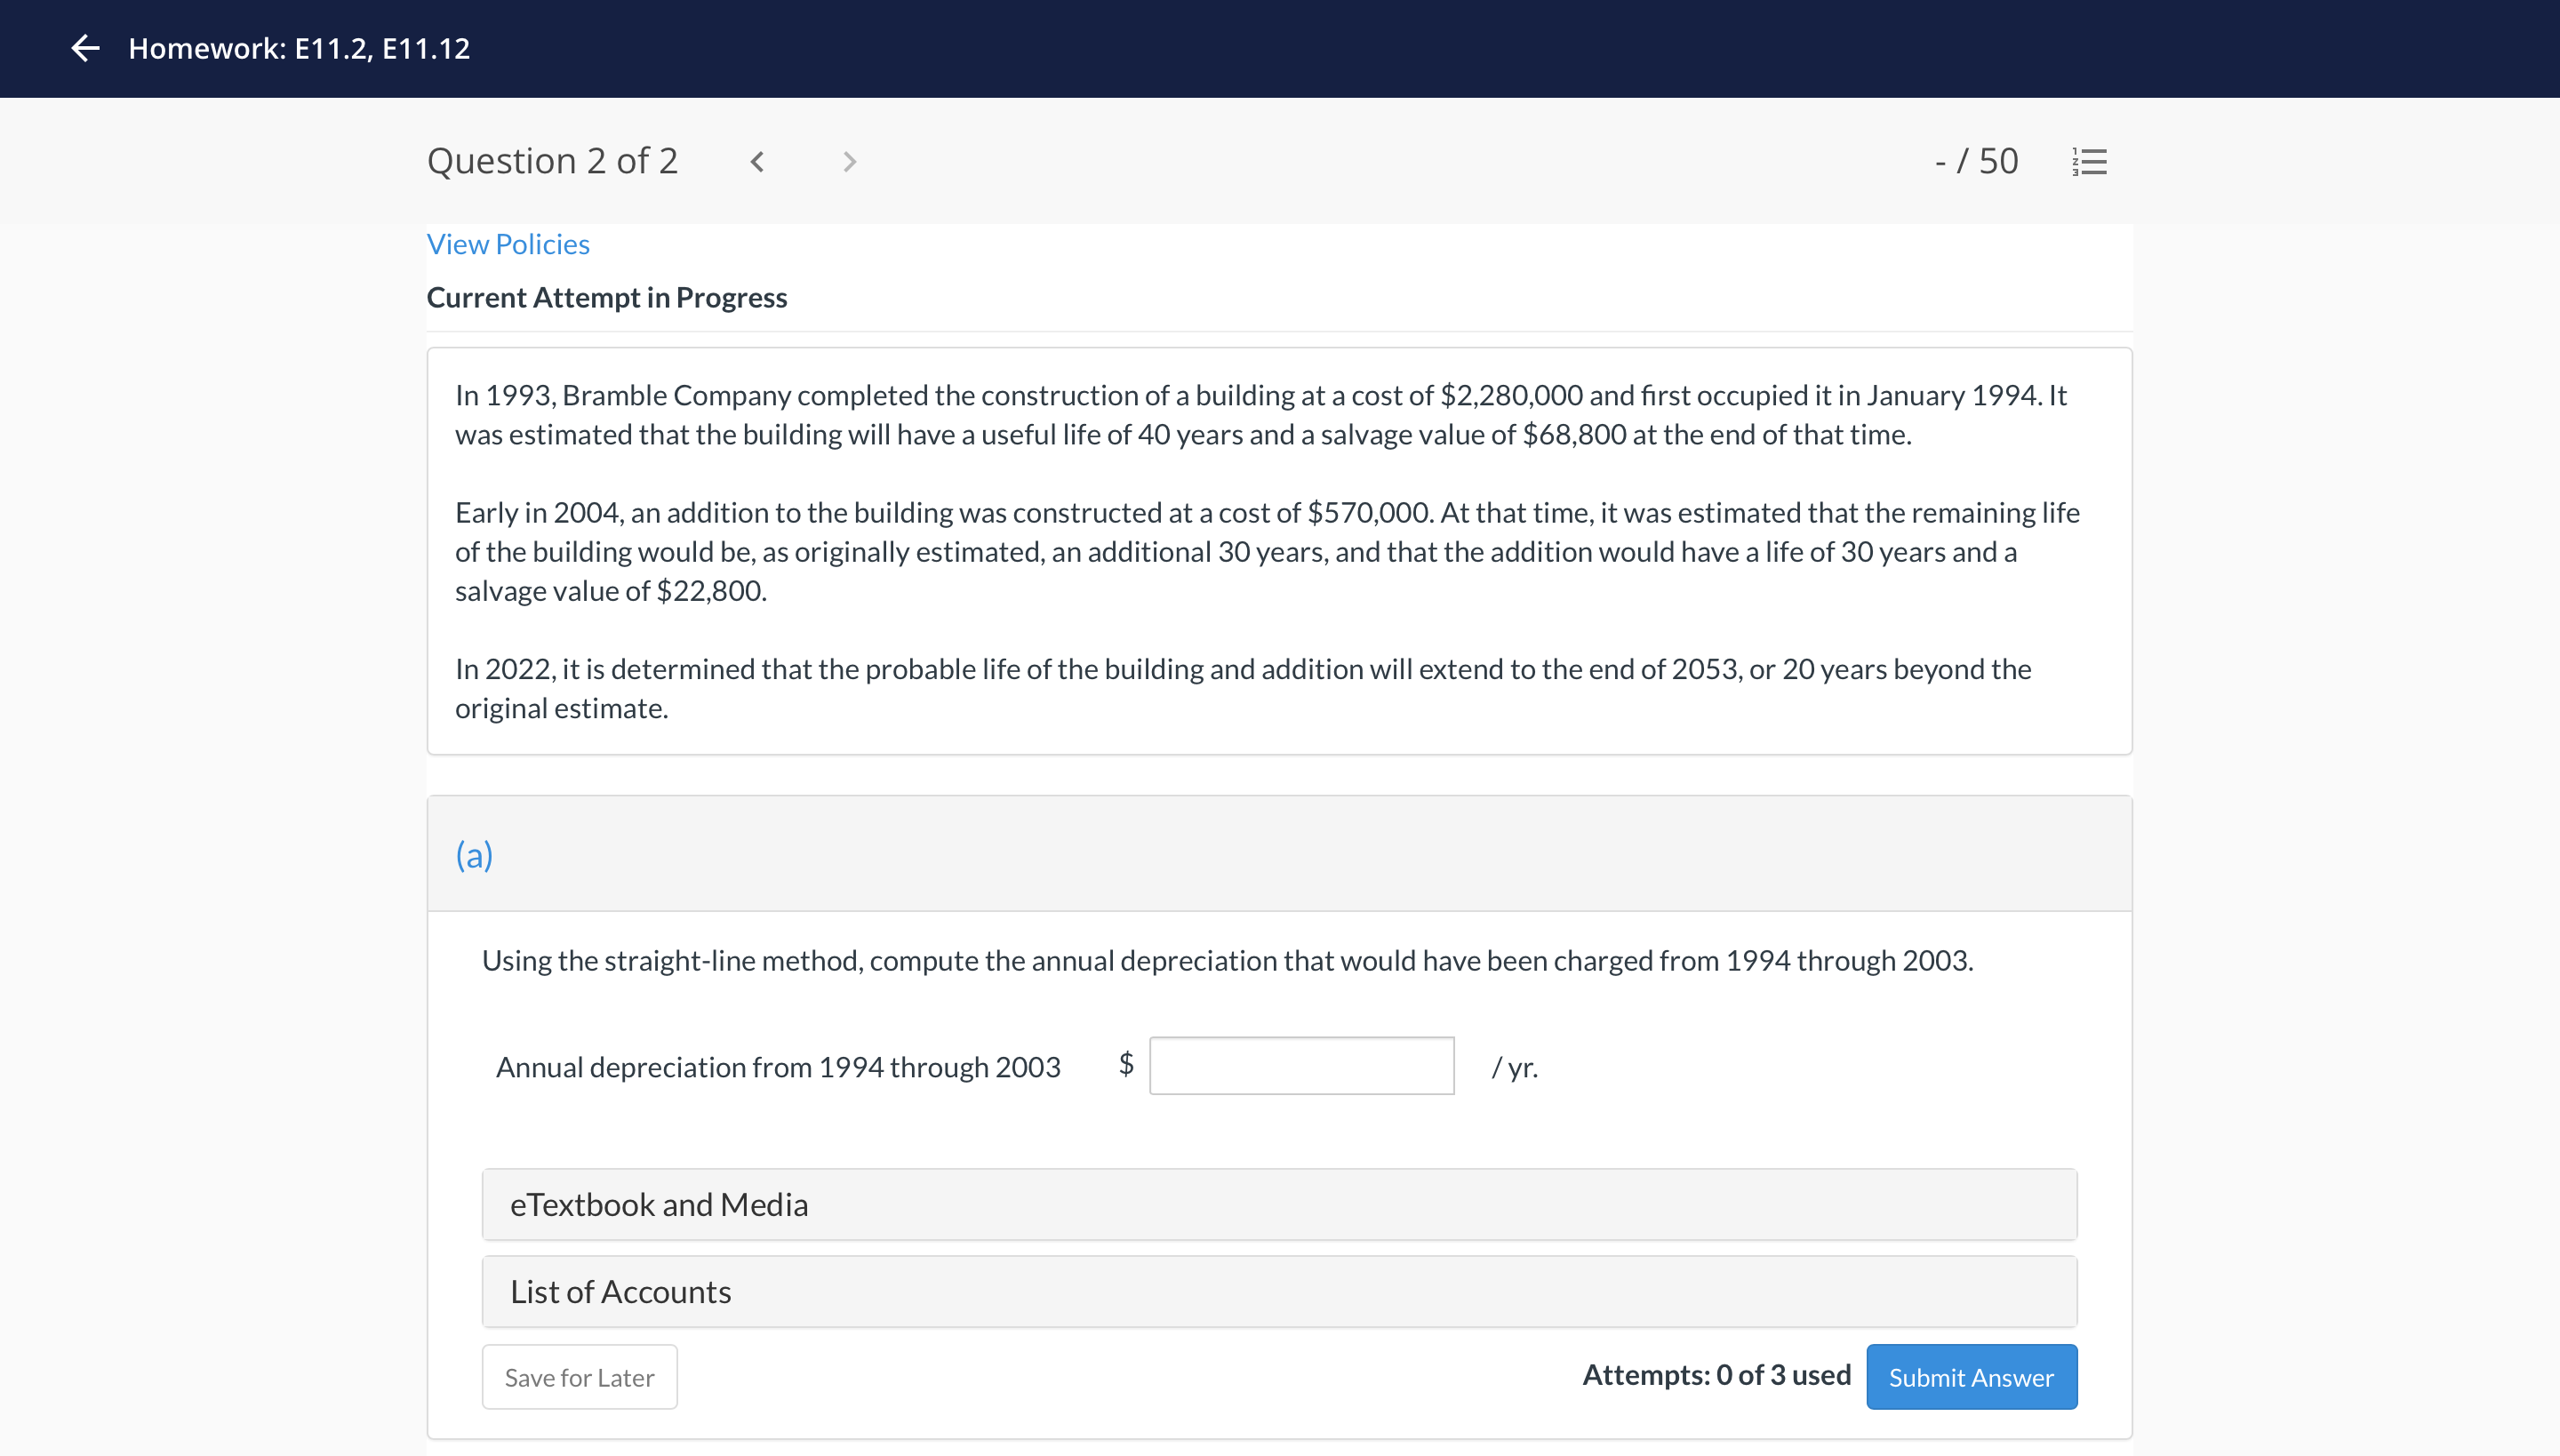Viewport: 2560px width, 1456px height.
Task: Go to previous question chevron
Action: coord(757,161)
